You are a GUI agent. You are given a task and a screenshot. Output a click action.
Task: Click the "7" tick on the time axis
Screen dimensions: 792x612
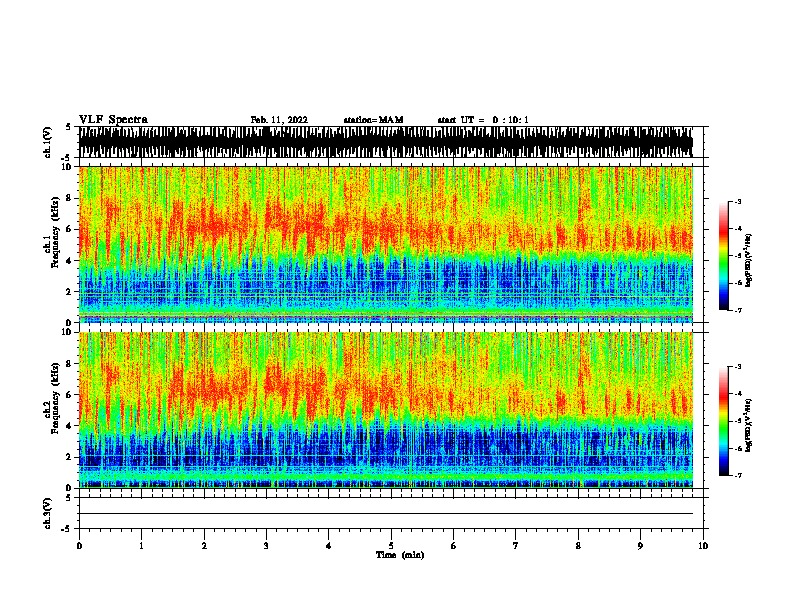pos(516,546)
